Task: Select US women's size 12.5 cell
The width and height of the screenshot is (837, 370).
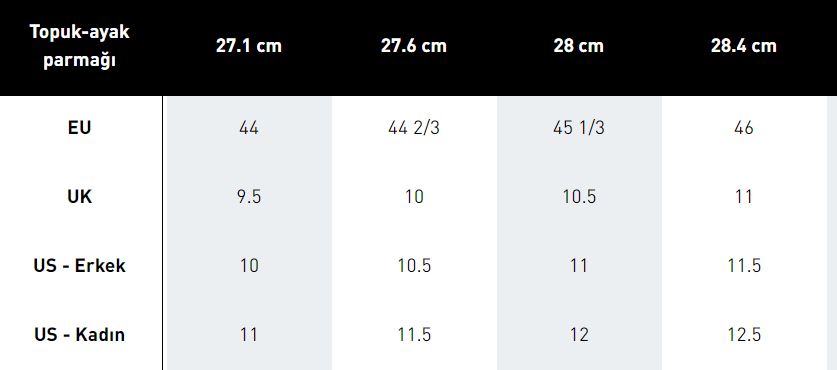Action: click(744, 334)
